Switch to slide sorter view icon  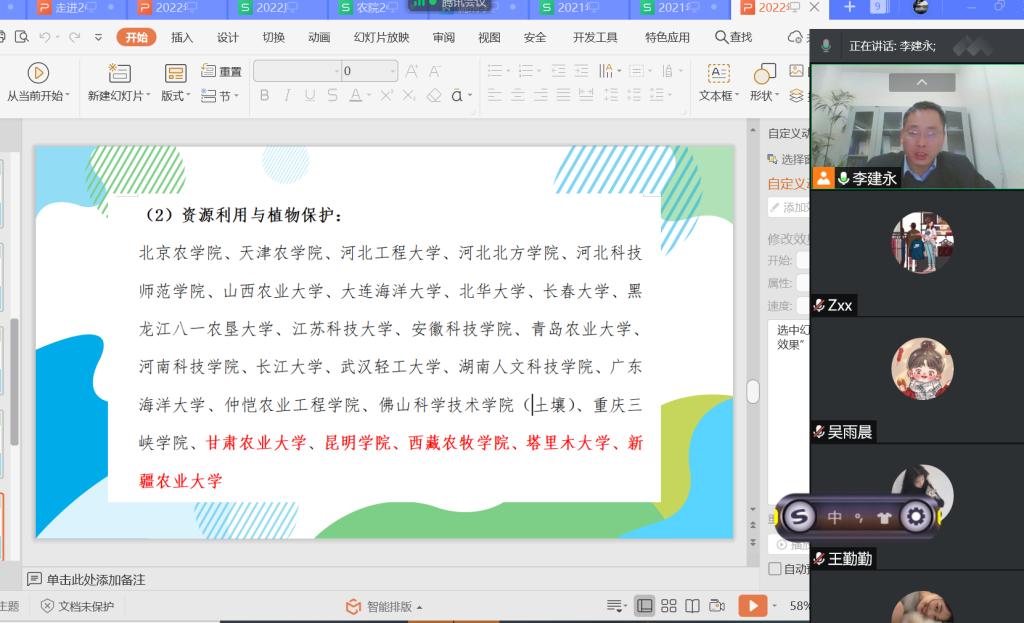click(669, 606)
